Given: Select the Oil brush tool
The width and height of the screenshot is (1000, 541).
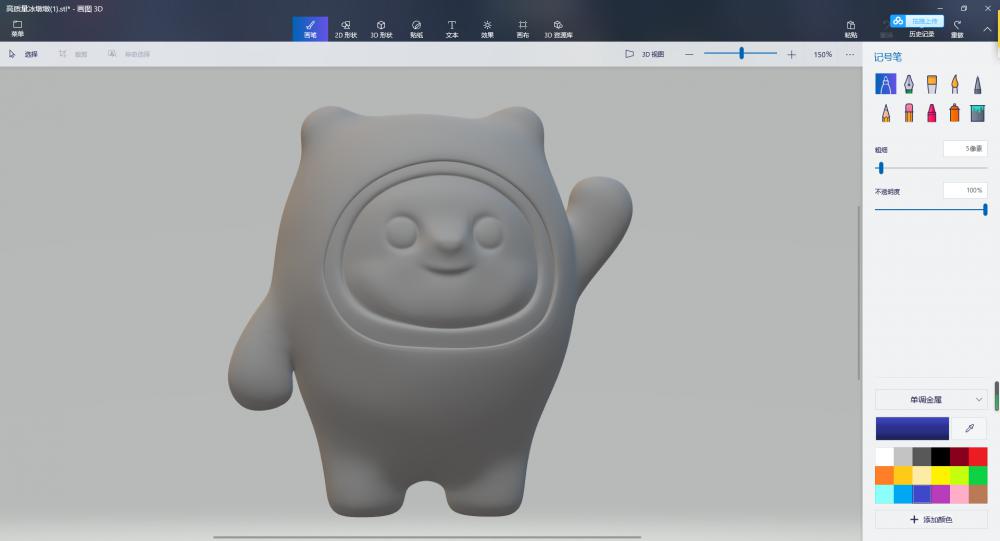Looking at the screenshot, I should point(932,84).
